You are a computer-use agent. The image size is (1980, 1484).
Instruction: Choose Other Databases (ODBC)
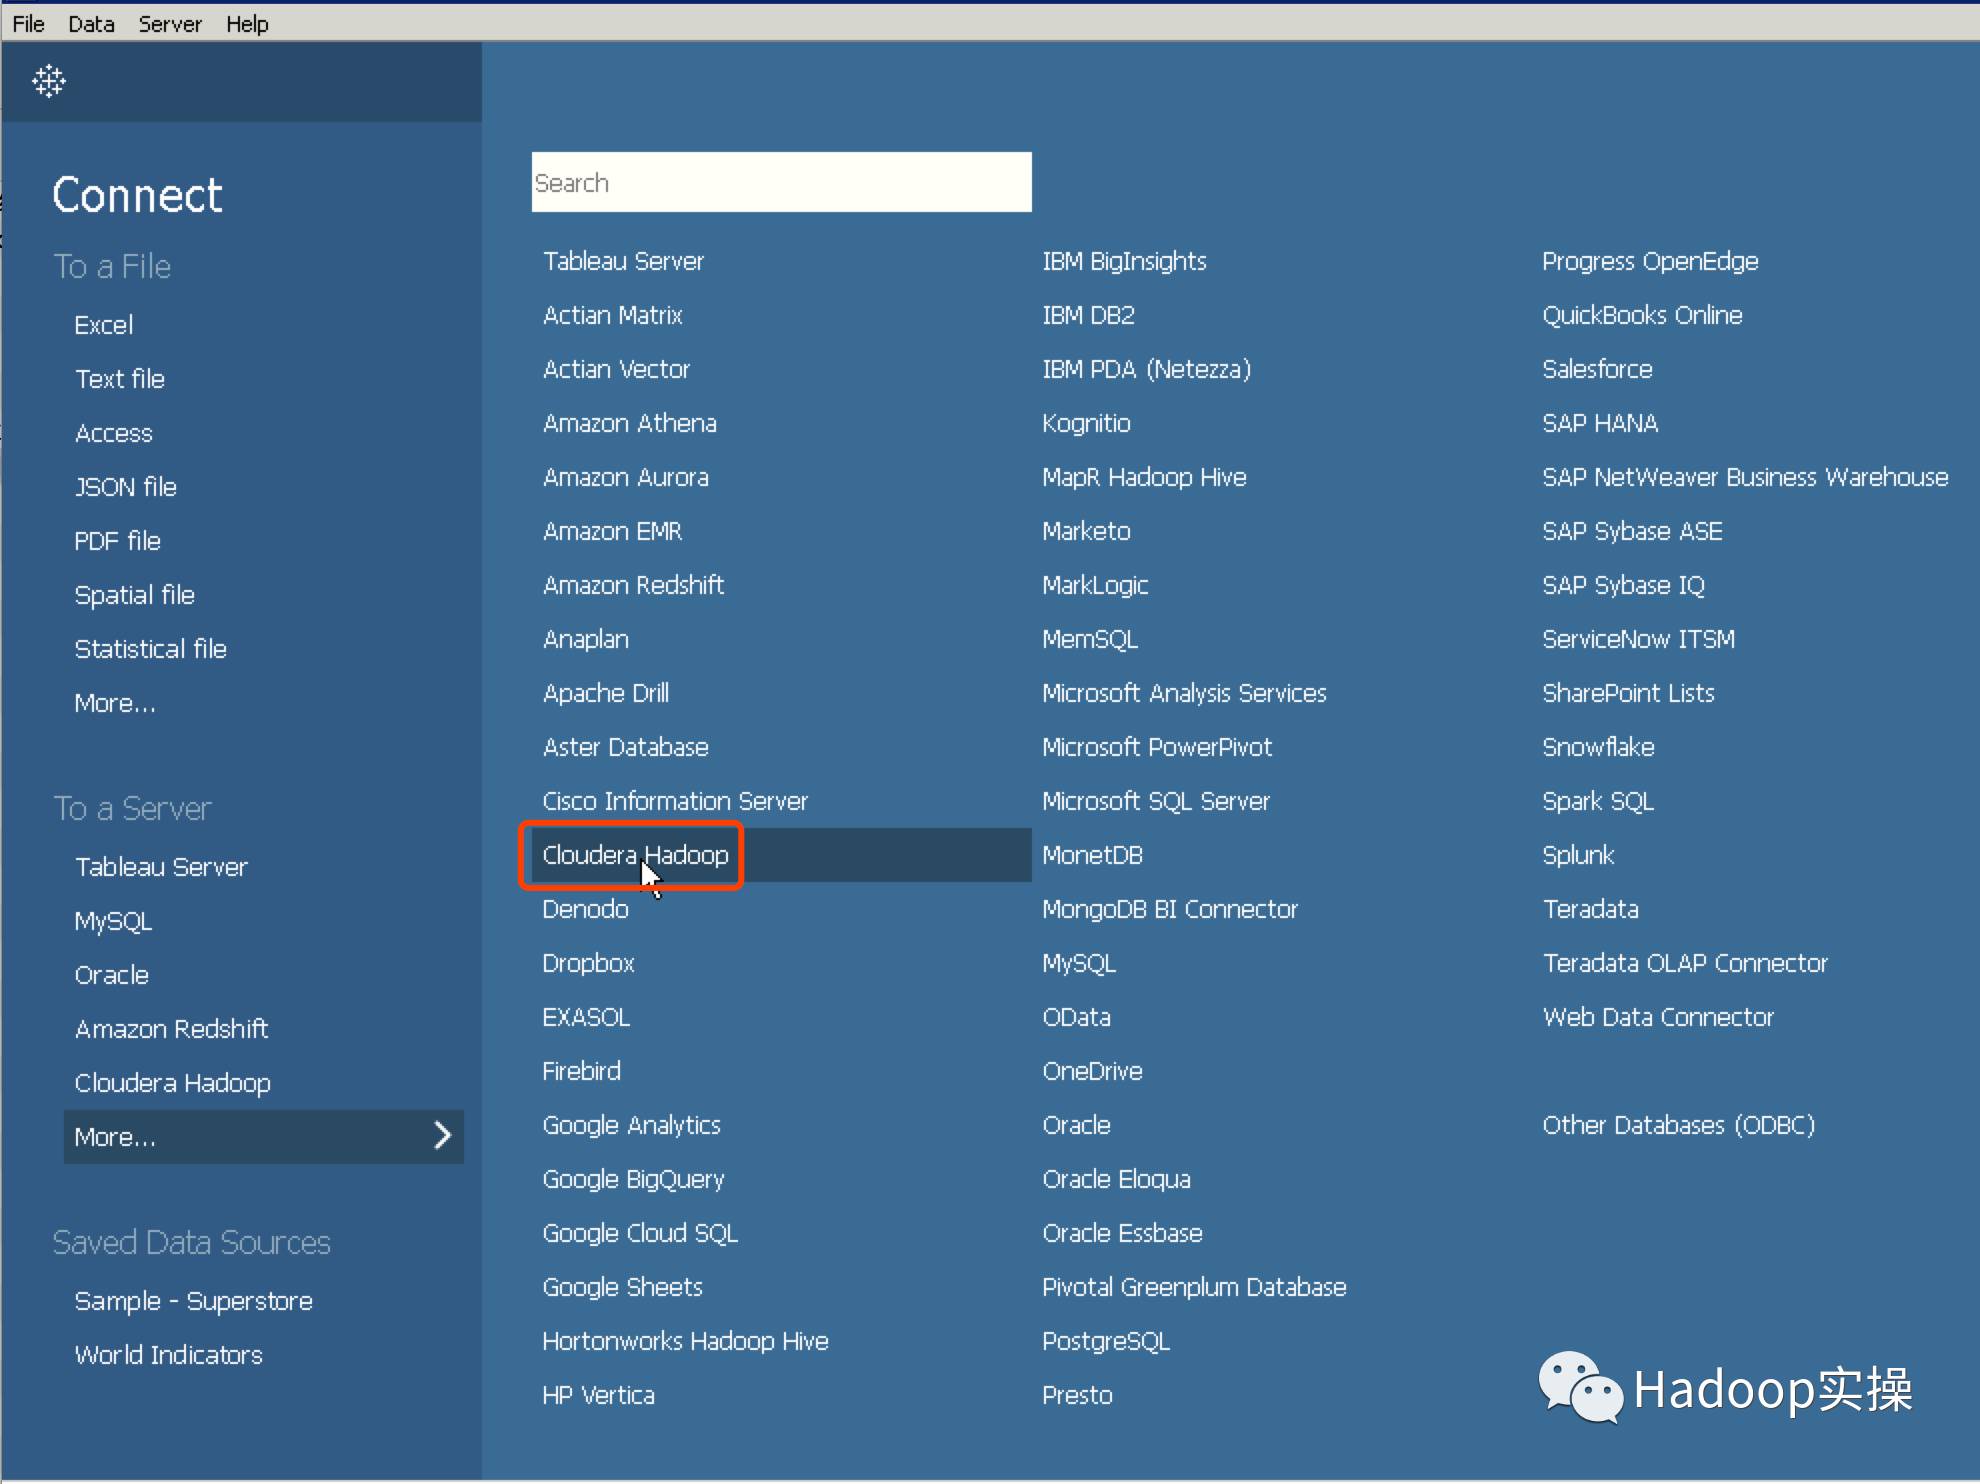(1678, 1125)
